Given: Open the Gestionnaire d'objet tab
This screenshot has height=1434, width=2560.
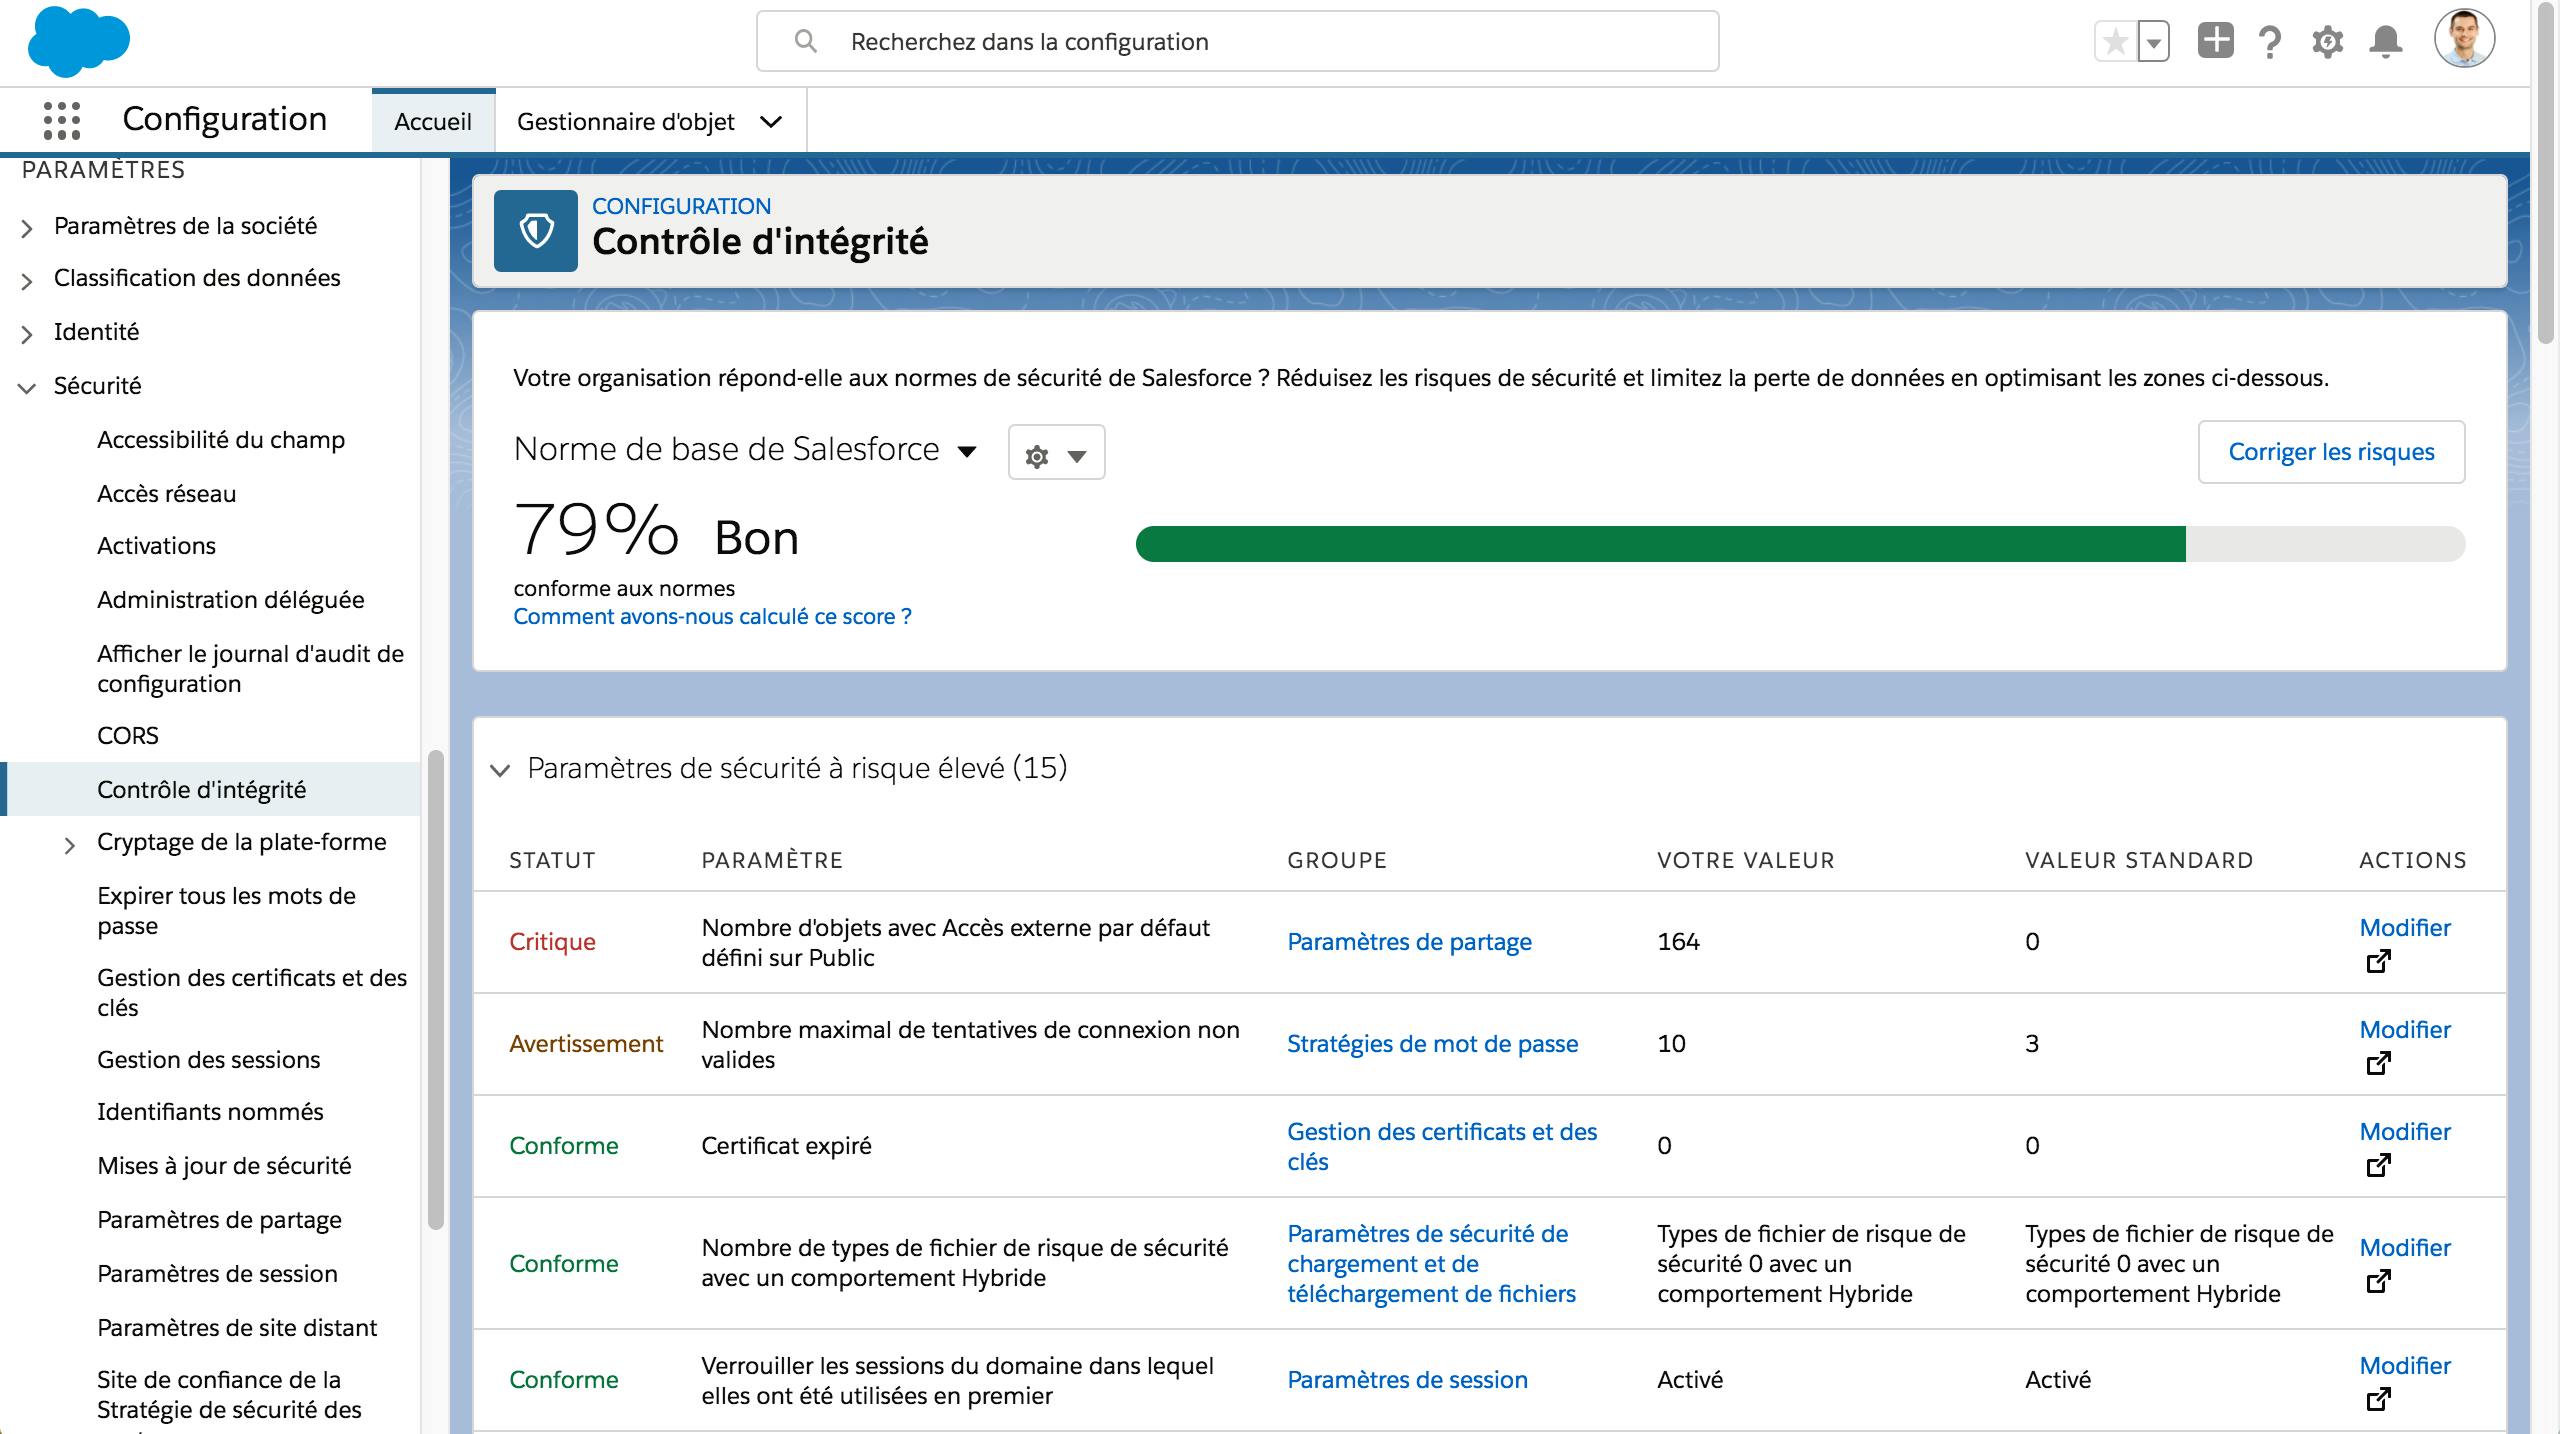Looking at the screenshot, I should click(627, 121).
